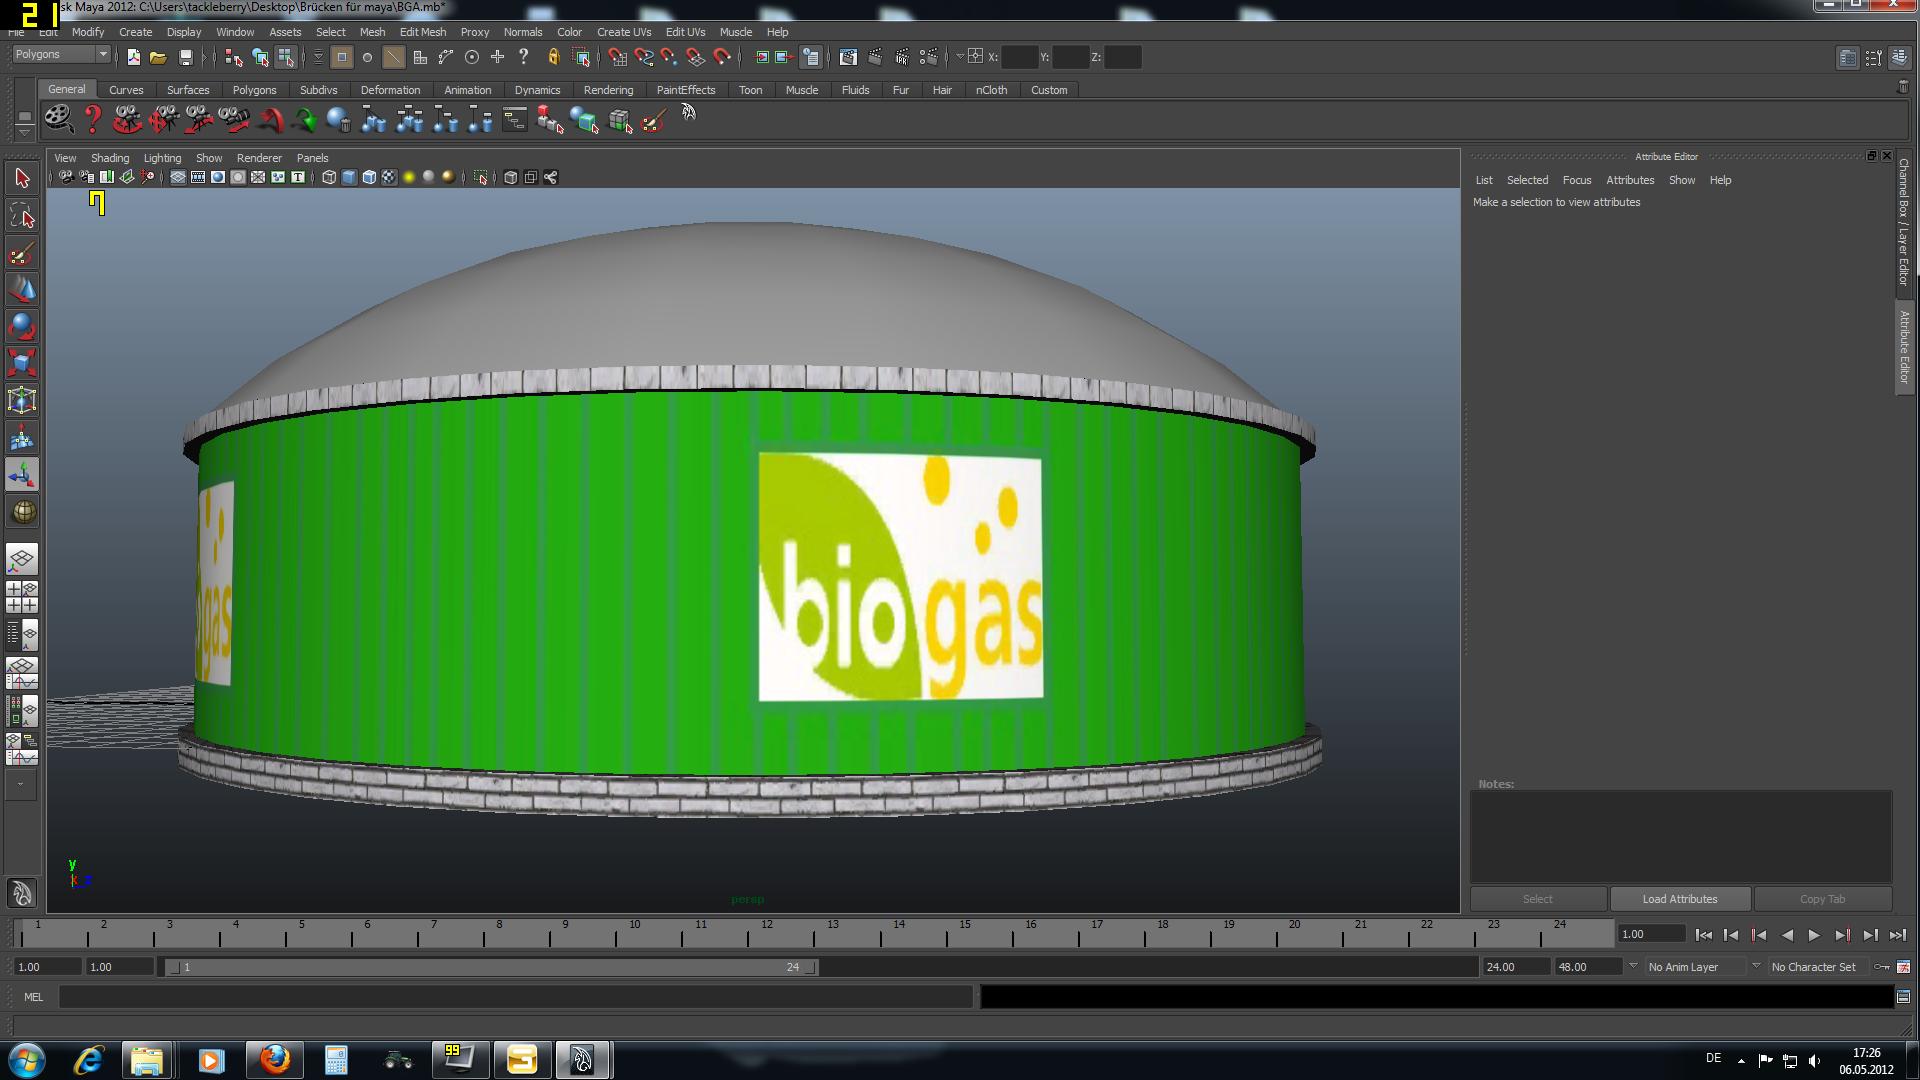Open the viewport Shading menu
This screenshot has width=1920, height=1080.
click(110, 158)
